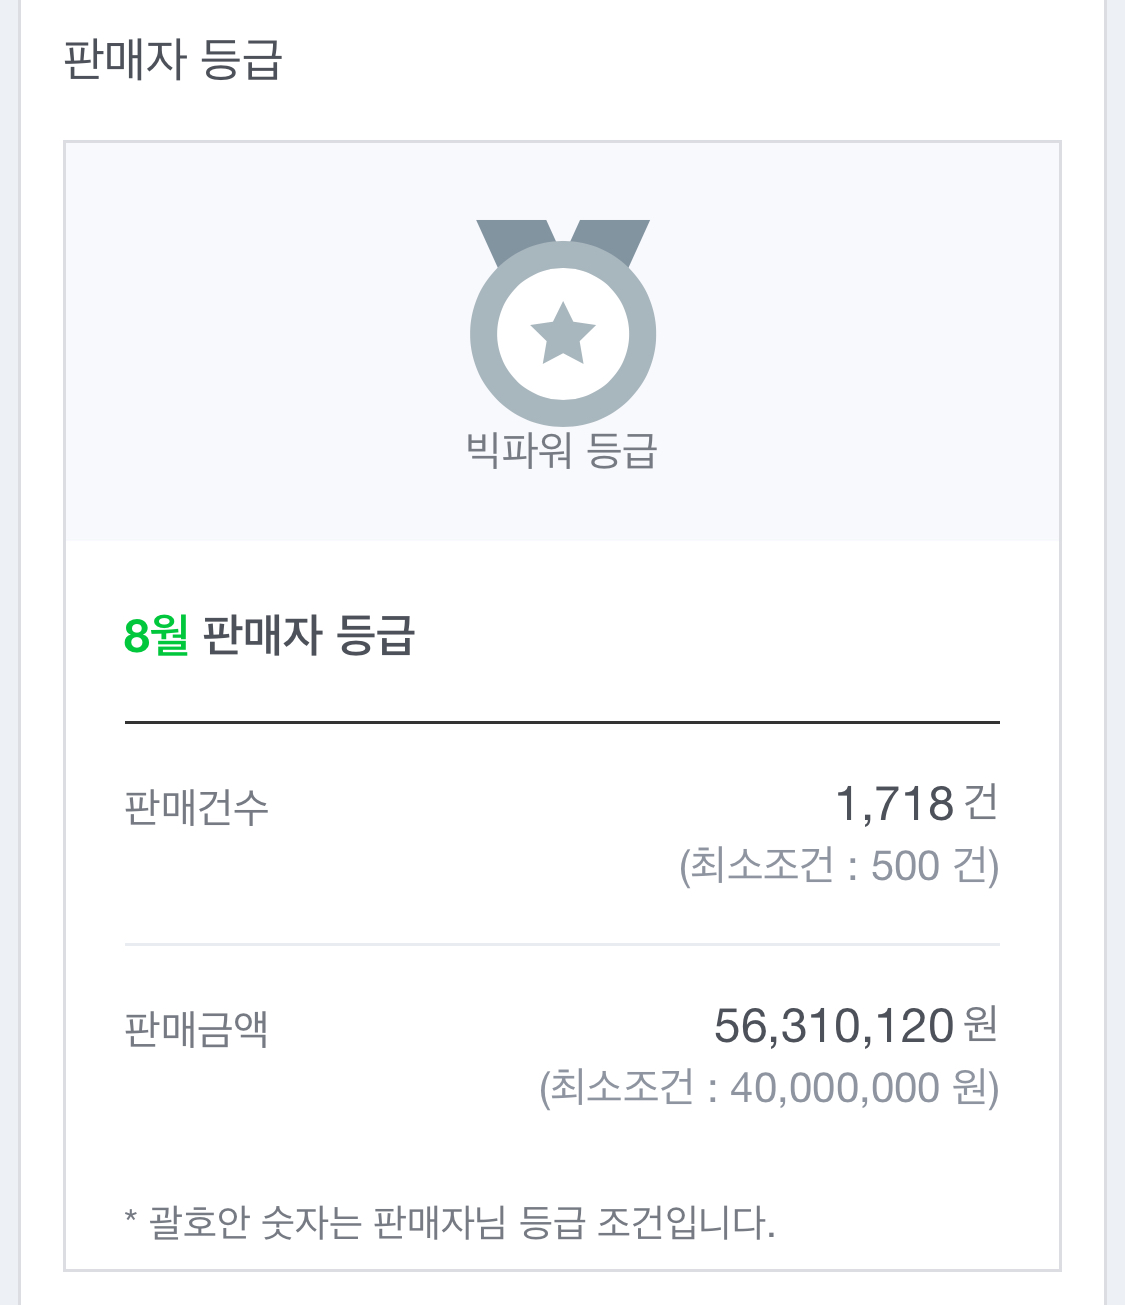Click the dark divider under 8월 heading
The height and width of the screenshot is (1305, 1125).
(x=562, y=721)
